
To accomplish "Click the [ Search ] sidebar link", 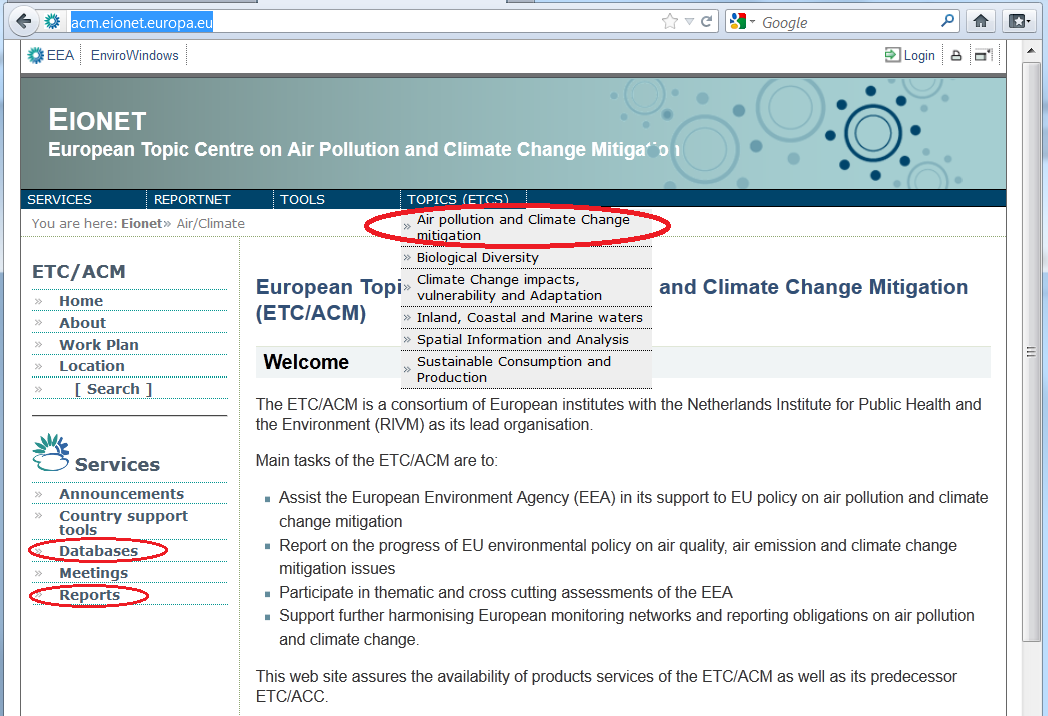I will pyautogui.click(x=113, y=389).
